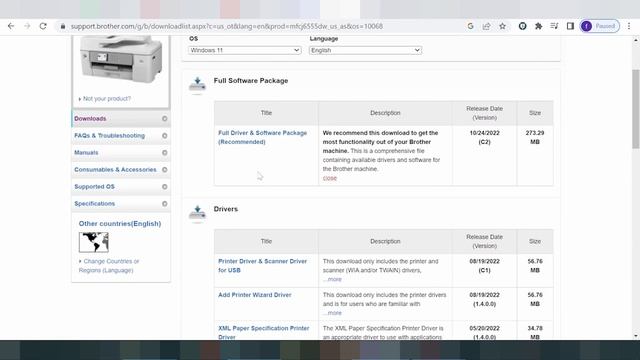Share this page icon

pos(487,26)
